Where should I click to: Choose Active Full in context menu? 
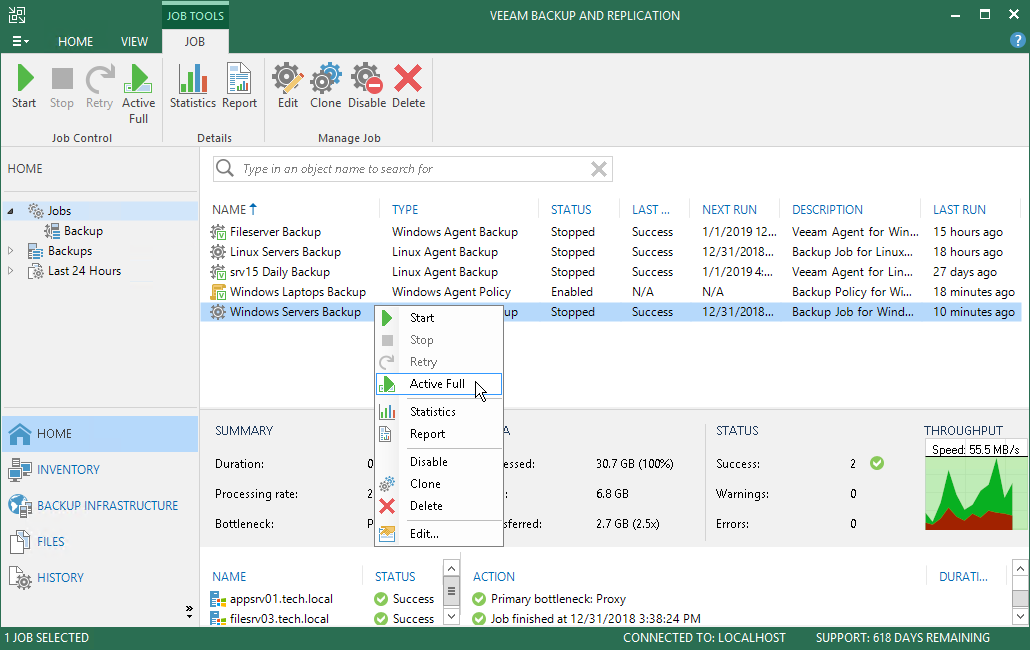point(439,384)
